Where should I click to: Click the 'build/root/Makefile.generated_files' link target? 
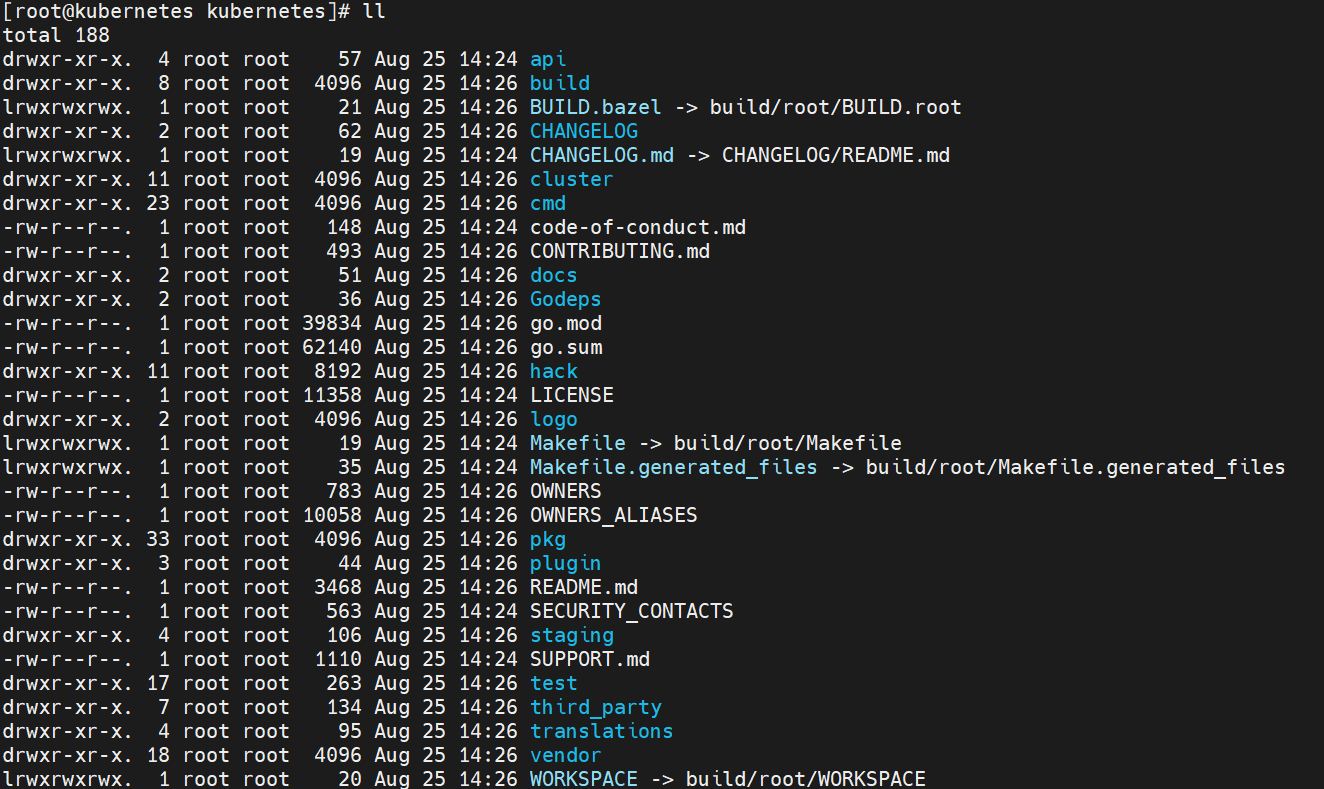[1076, 467]
